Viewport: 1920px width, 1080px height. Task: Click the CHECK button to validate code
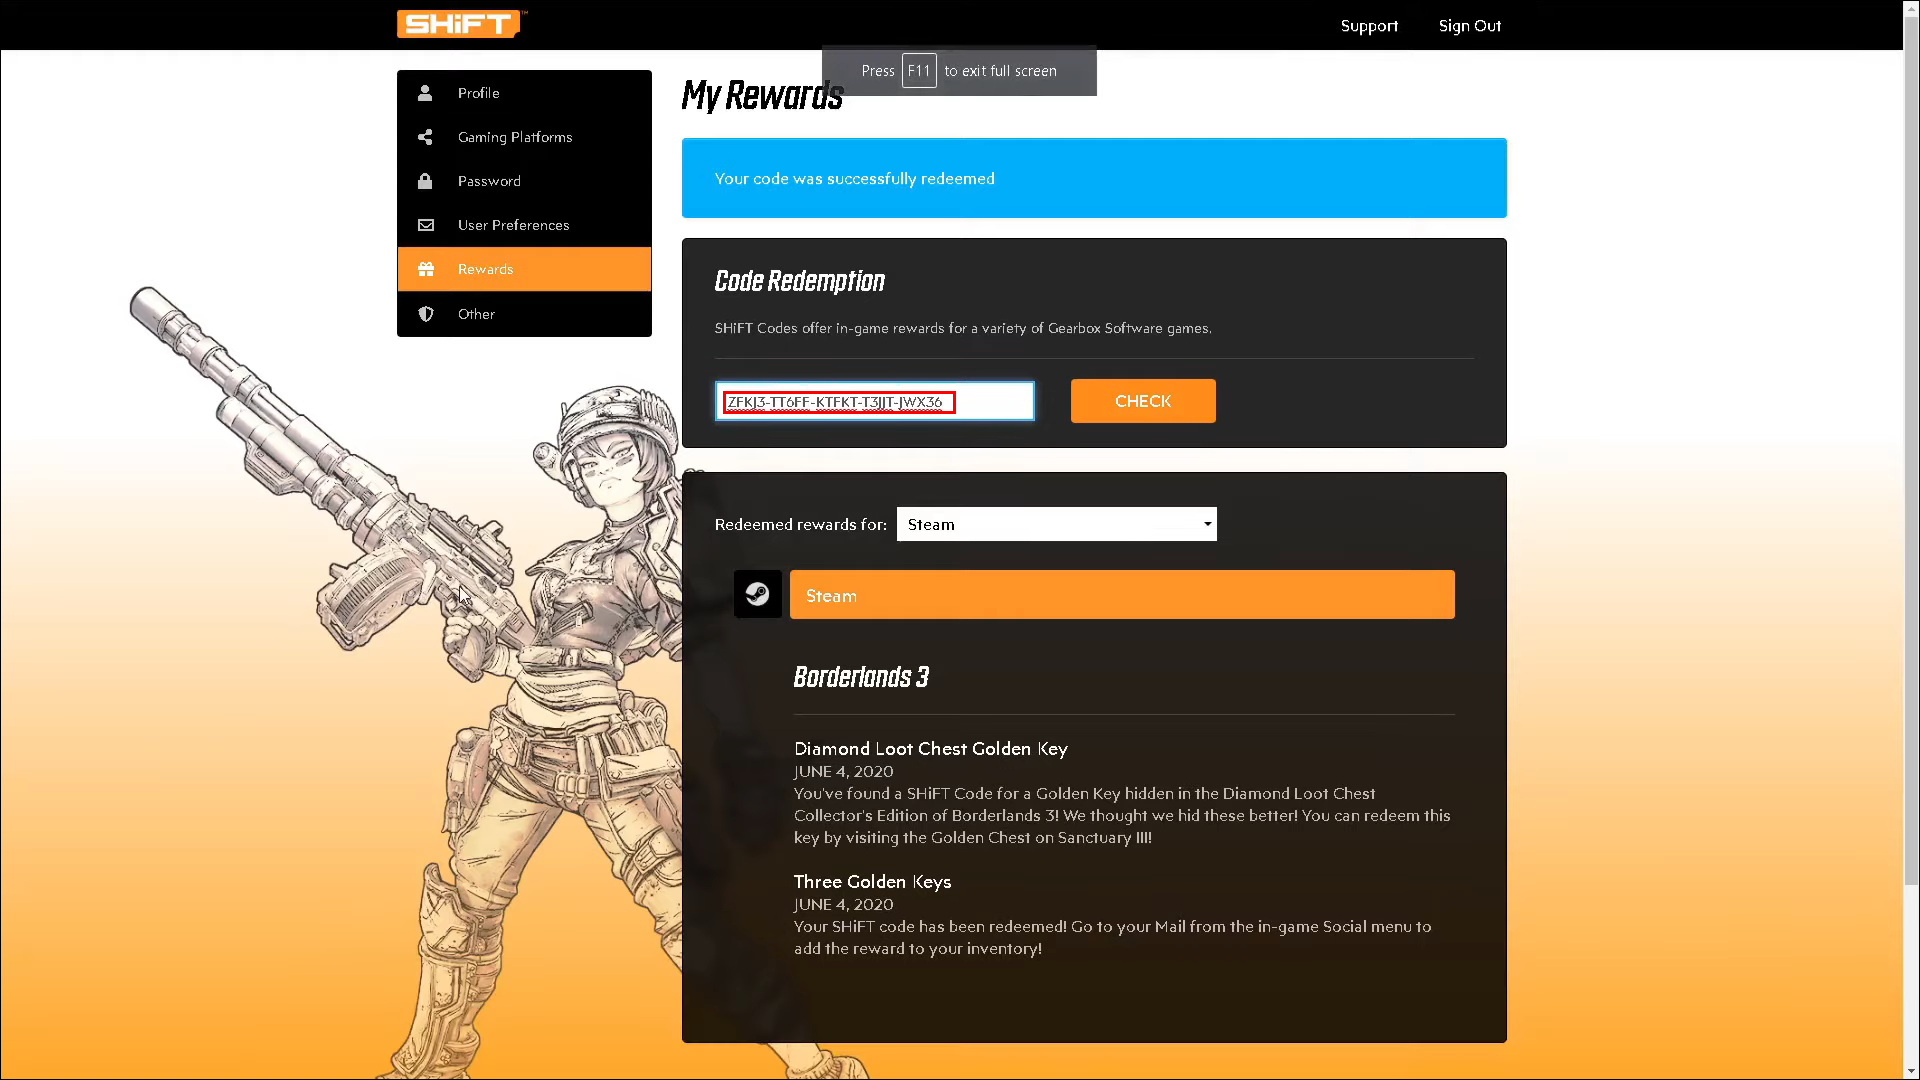tap(1142, 401)
